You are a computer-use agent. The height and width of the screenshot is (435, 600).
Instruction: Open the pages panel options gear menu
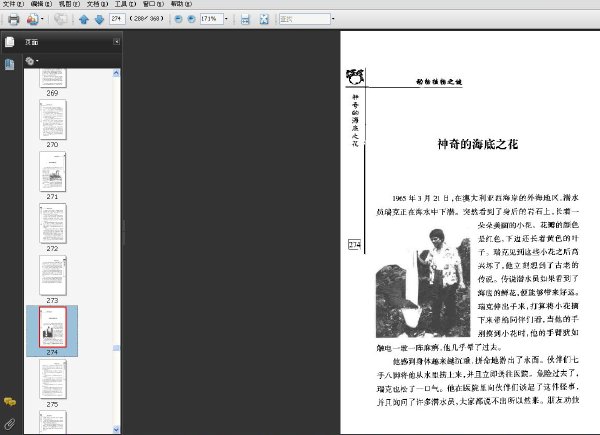click(32, 61)
